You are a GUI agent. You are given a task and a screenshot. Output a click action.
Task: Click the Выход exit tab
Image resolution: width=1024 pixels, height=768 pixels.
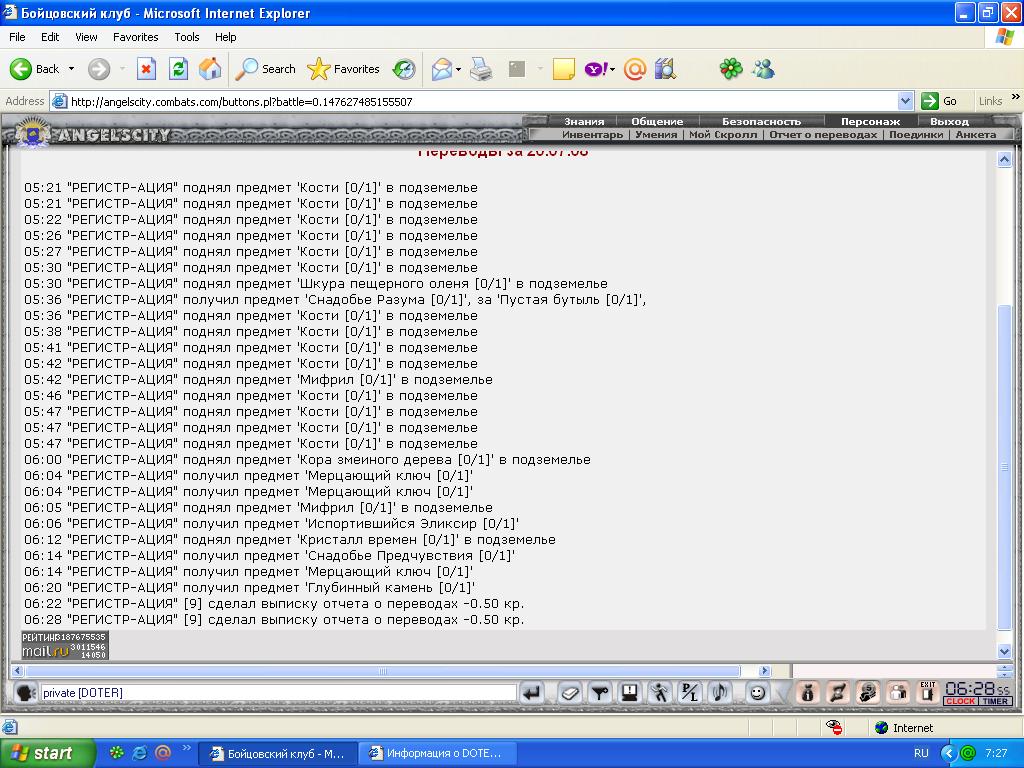949,121
